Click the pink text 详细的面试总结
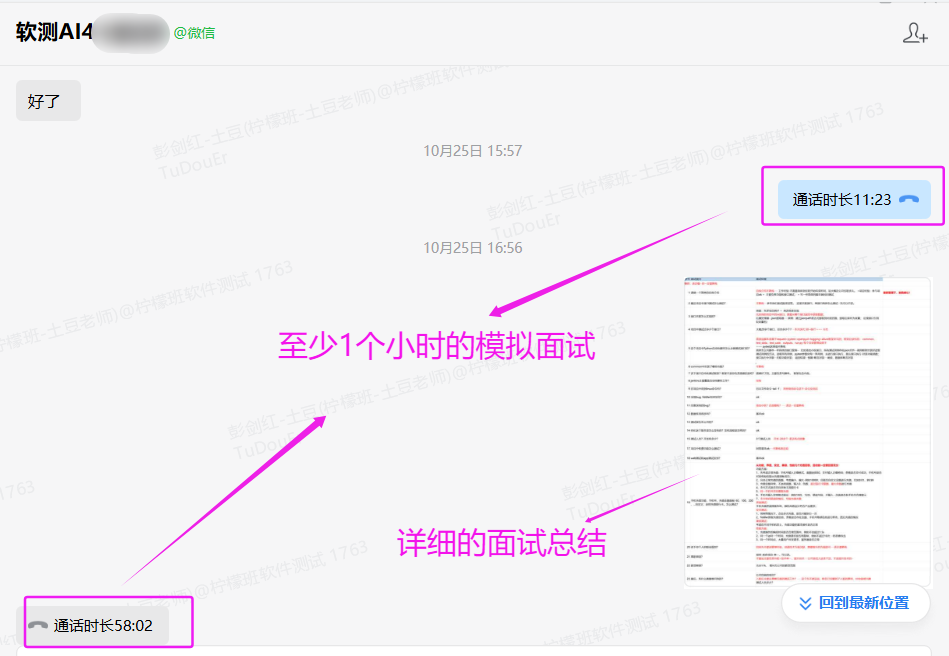This screenshot has height=656, width=949. tap(501, 542)
